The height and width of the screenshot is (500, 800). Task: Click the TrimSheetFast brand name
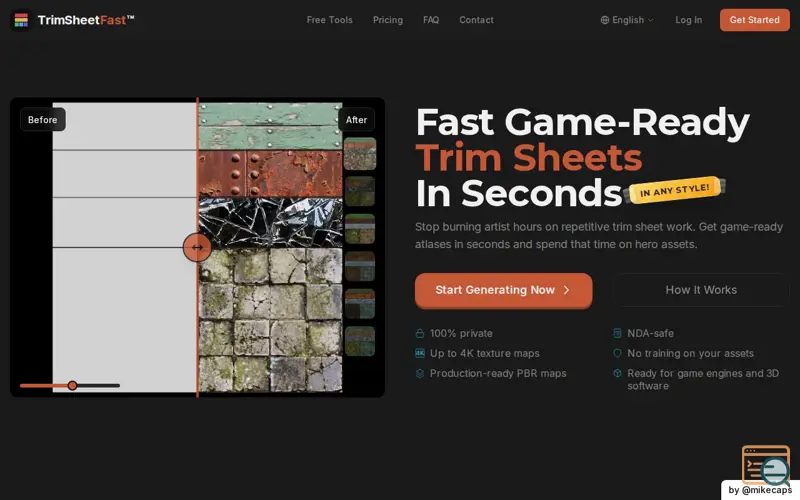(86, 20)
